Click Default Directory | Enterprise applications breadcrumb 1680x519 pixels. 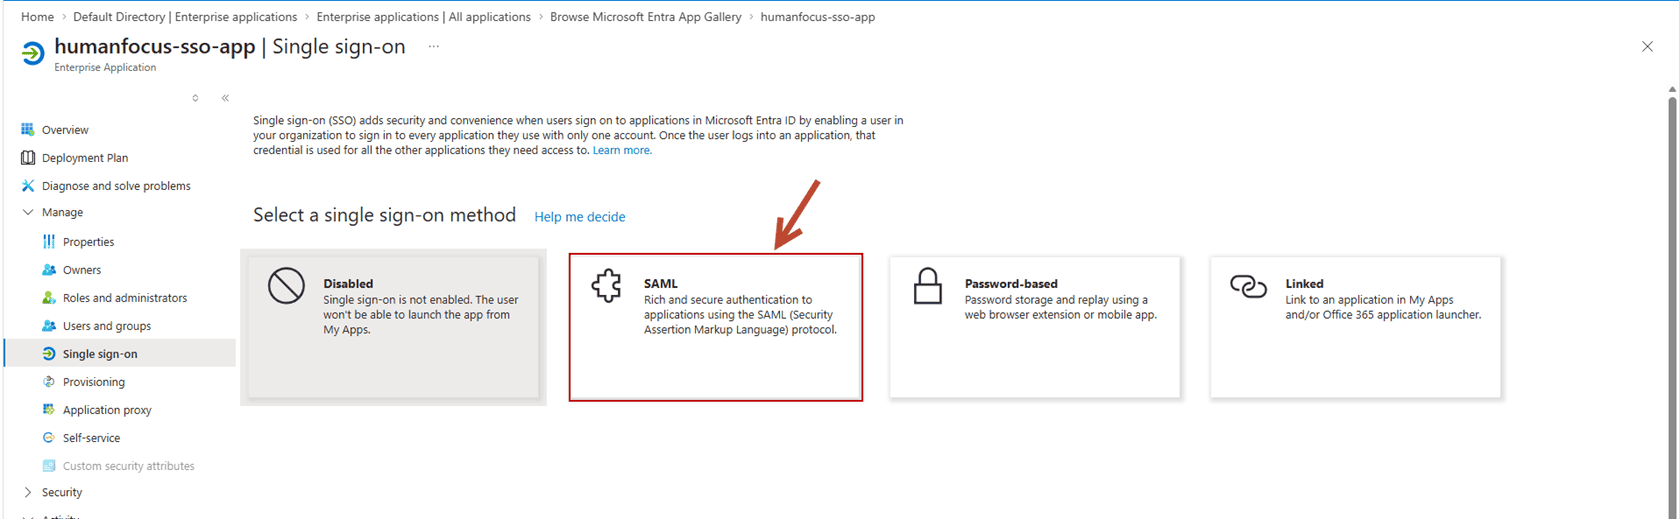pos(185,17)
